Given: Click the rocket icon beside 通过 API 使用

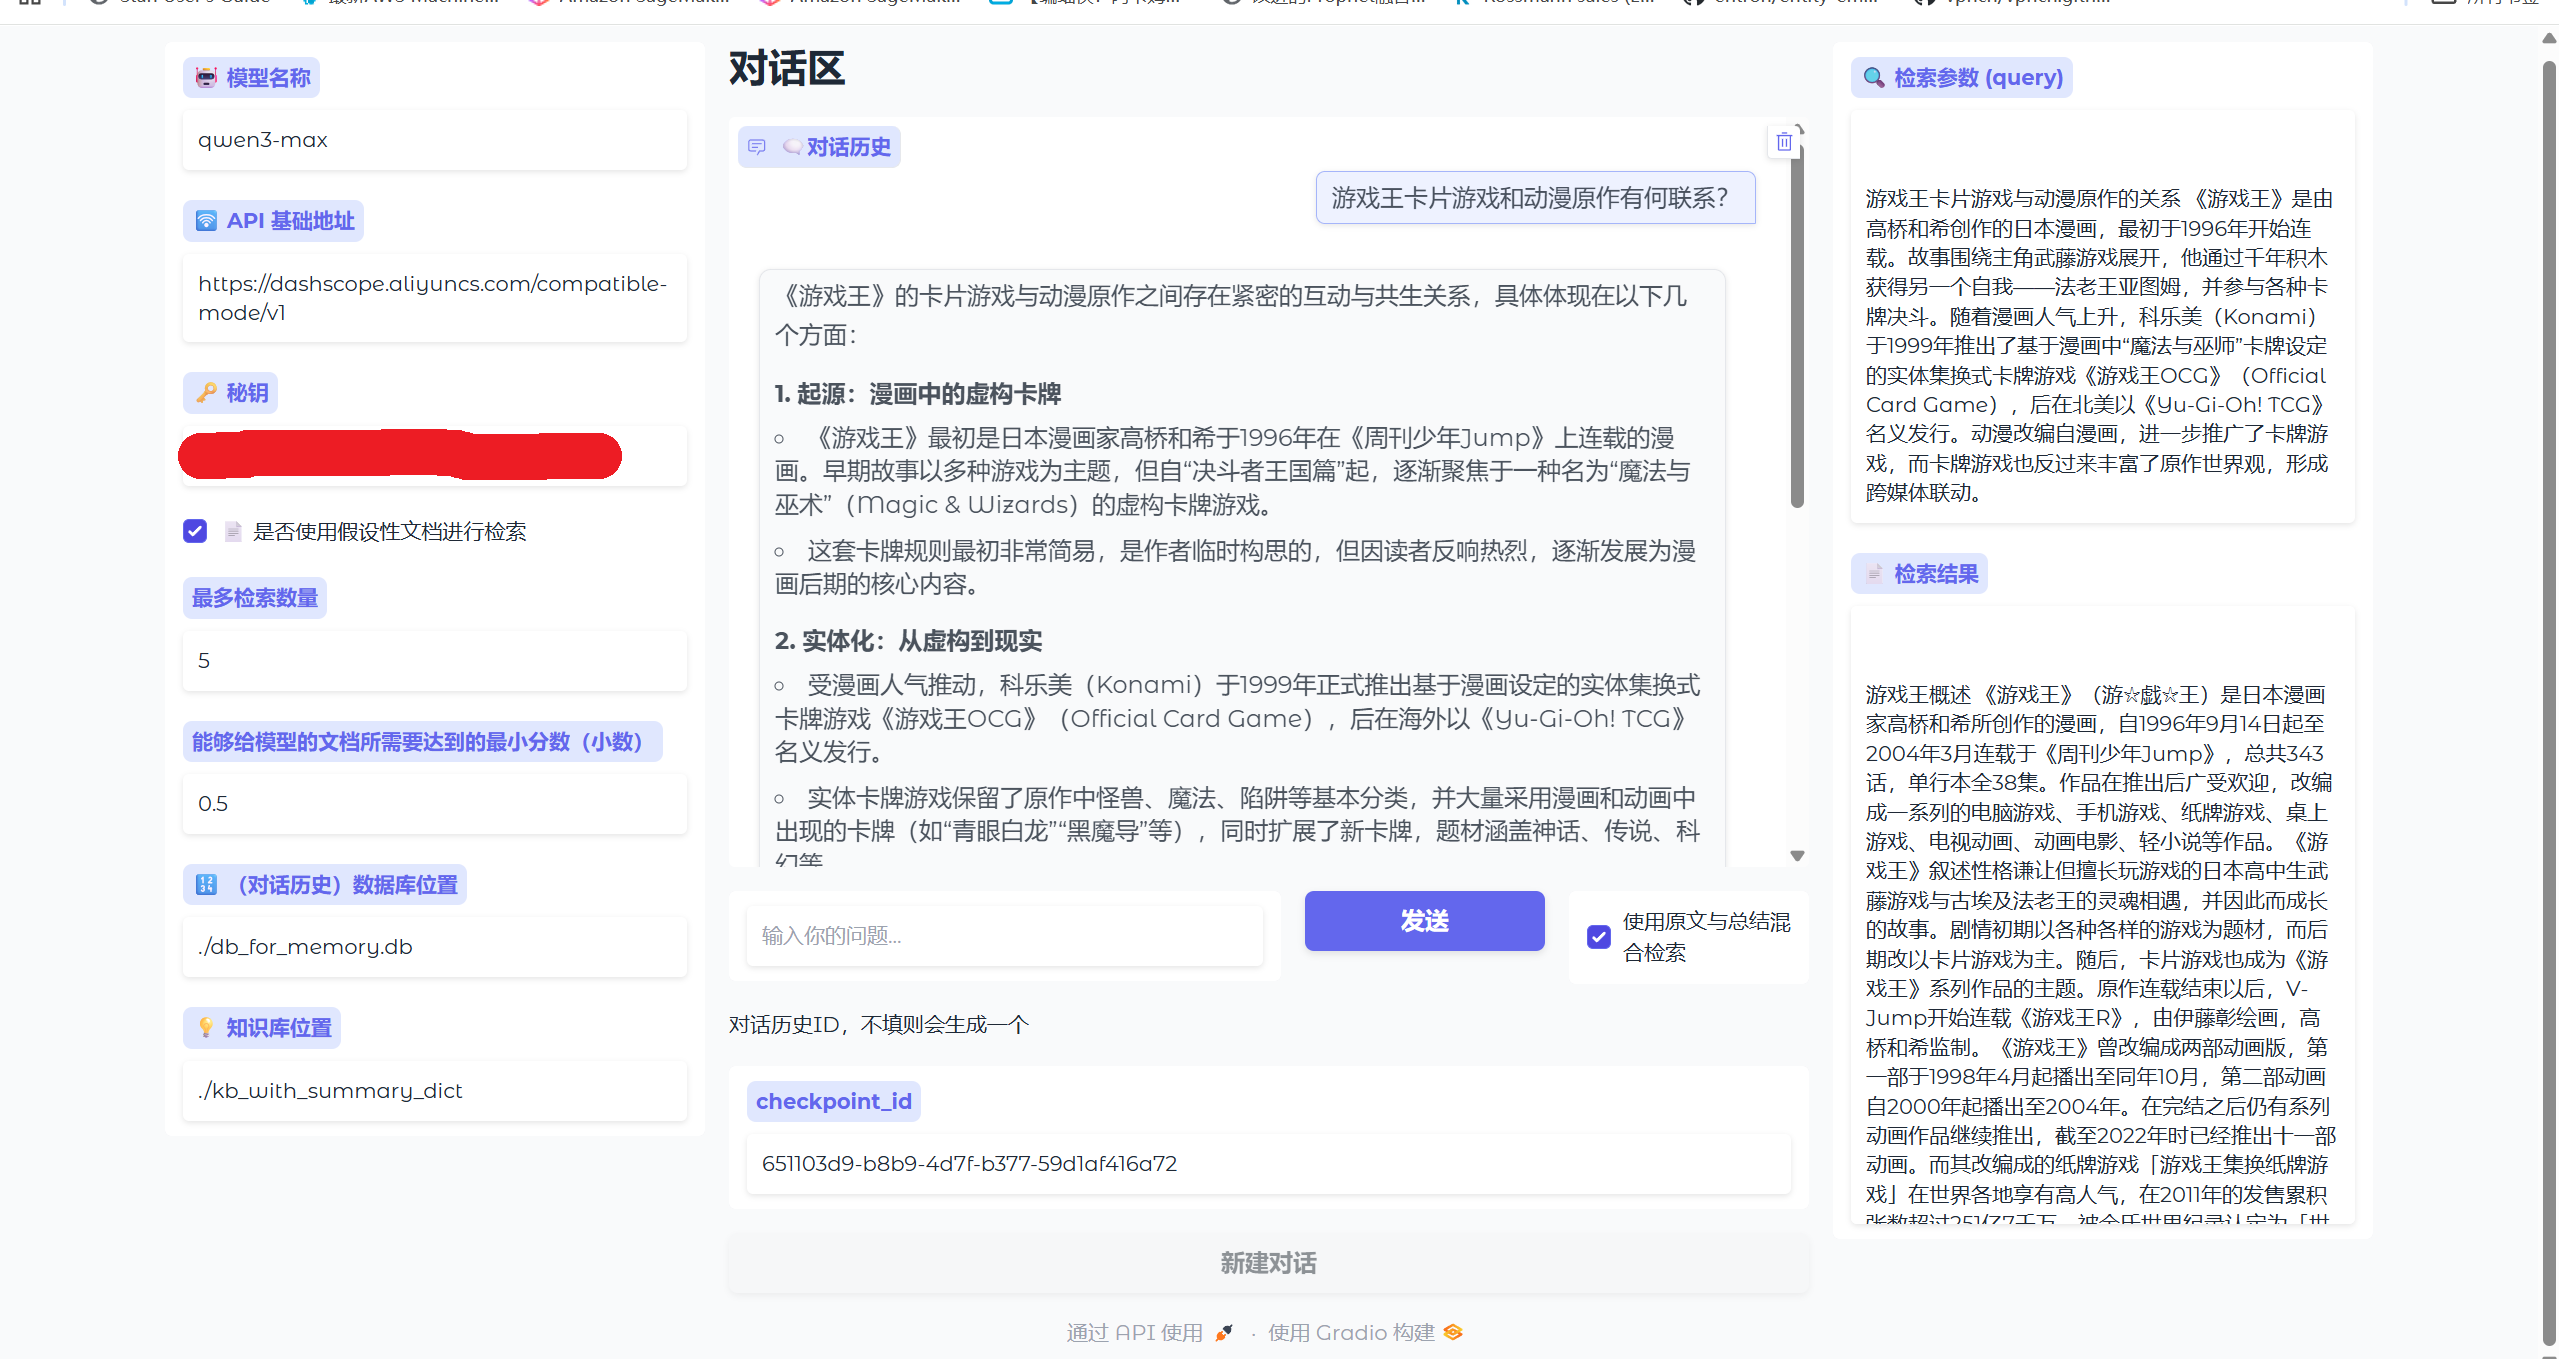Looking at the screenshot, I should coord(1222,1331).
